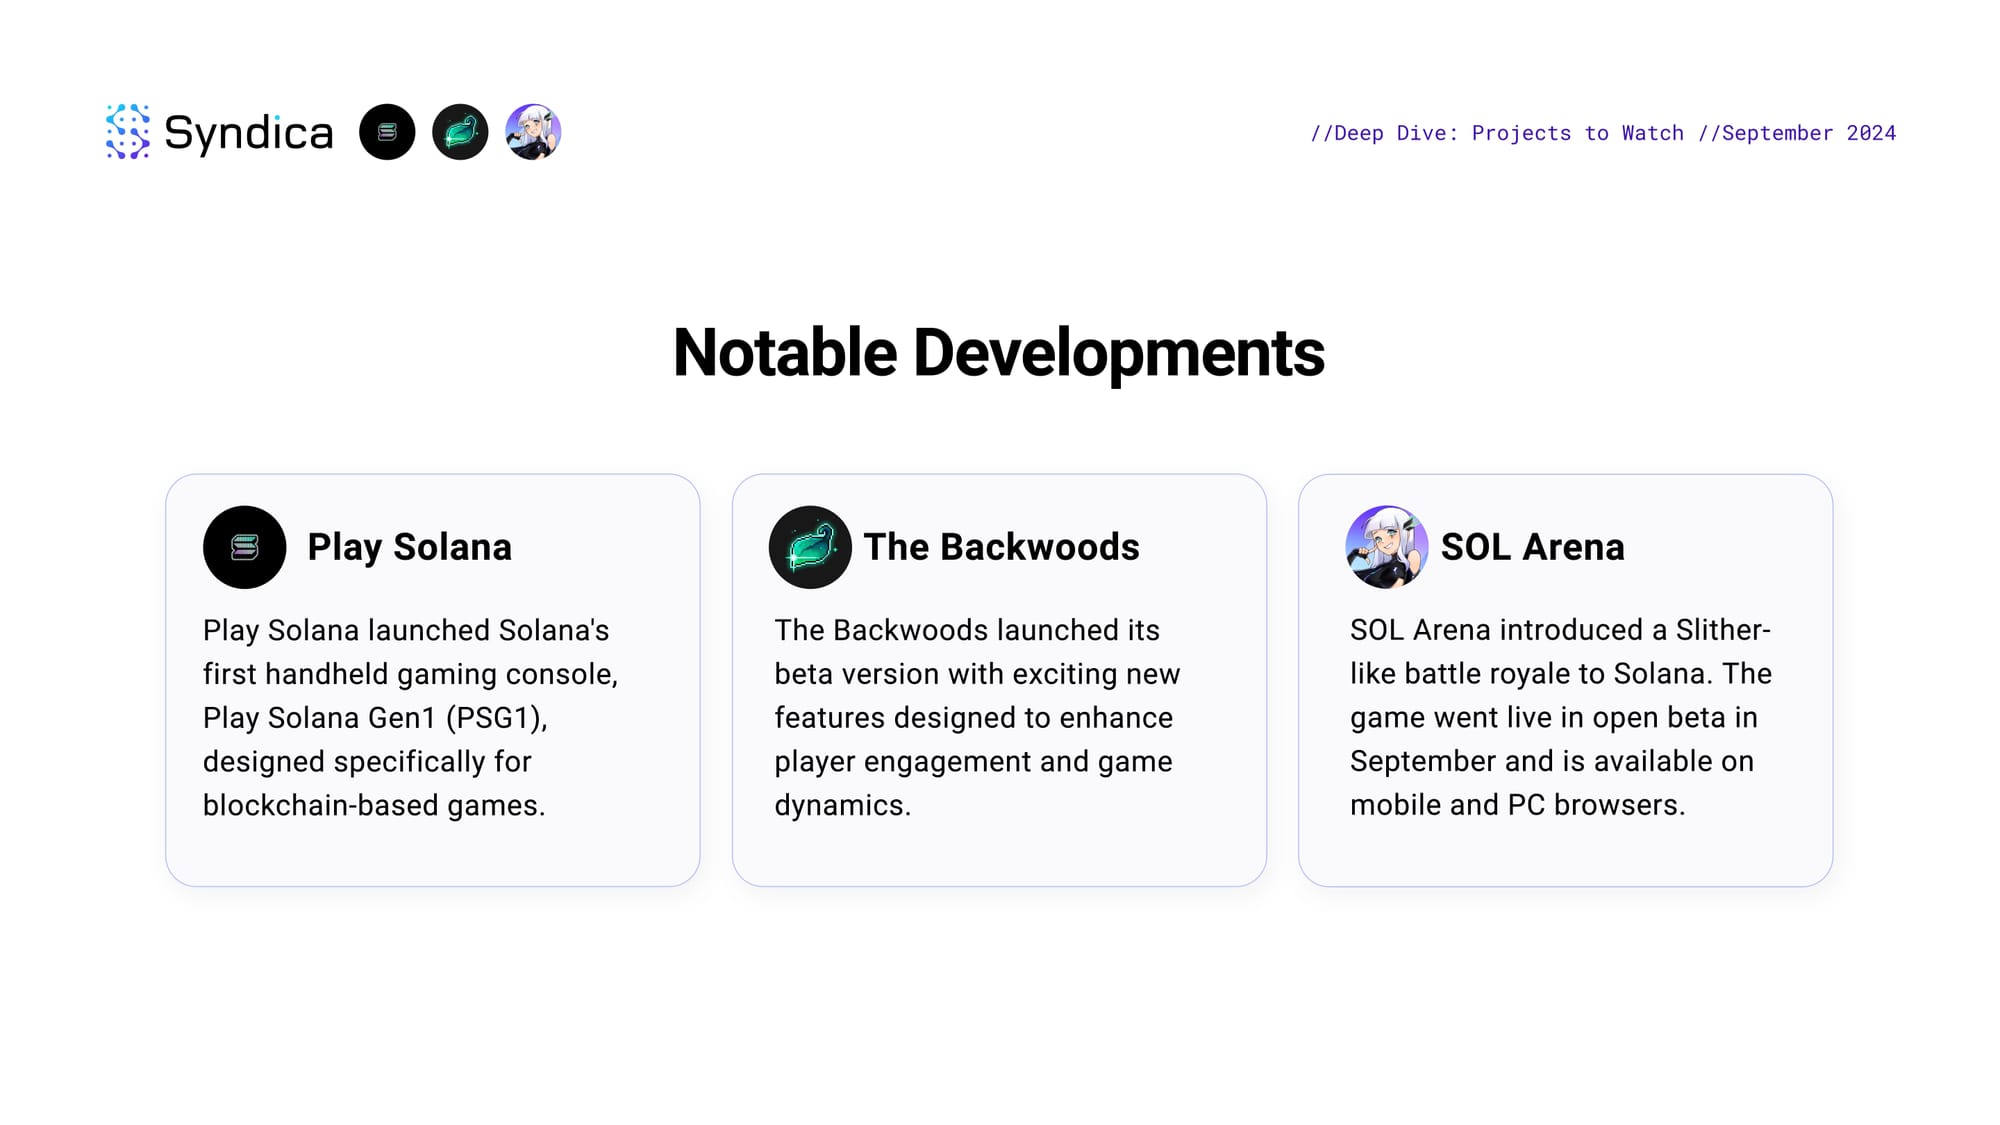The image size is (2000, 1125).
Task: Select the Play Solana card heading
Action: click(409, 547)
